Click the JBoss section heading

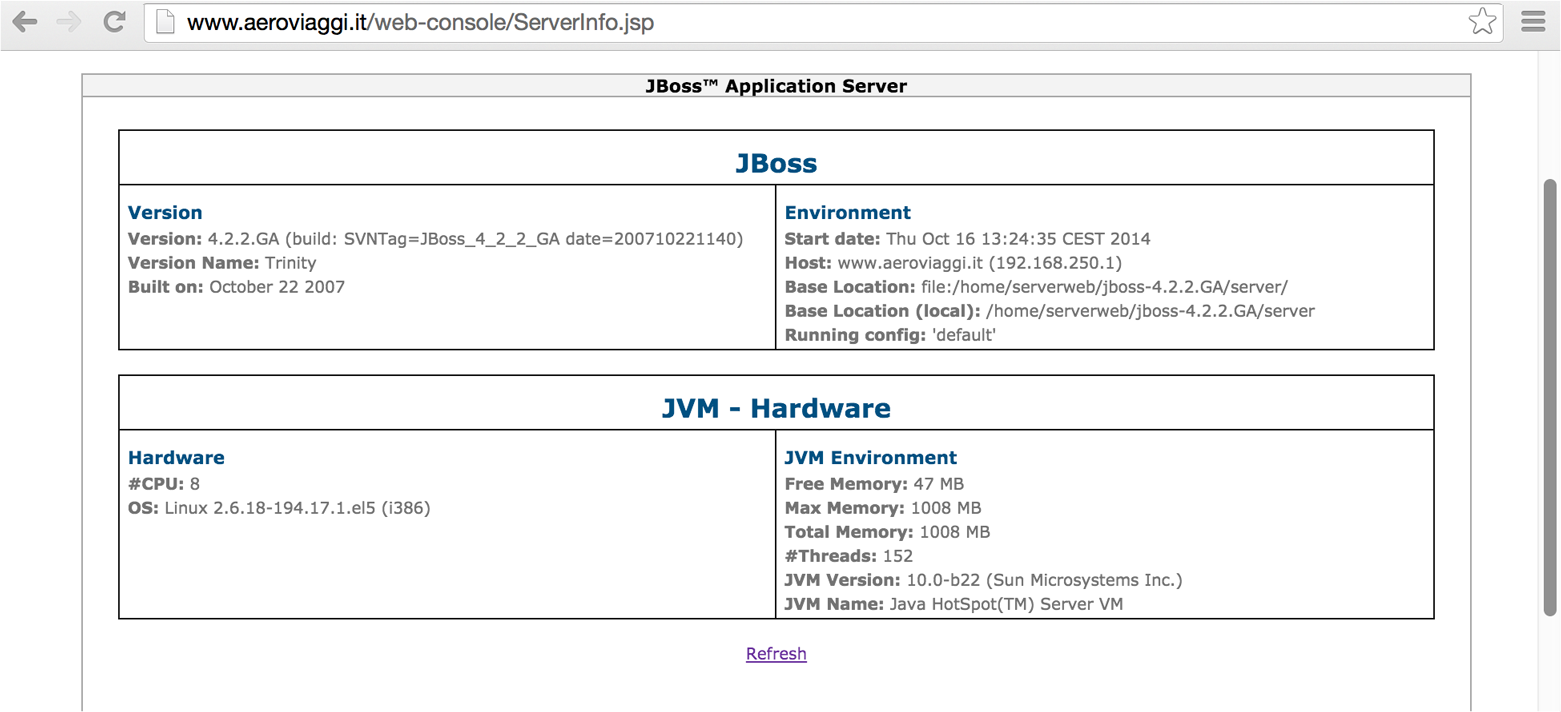(776, 162)
